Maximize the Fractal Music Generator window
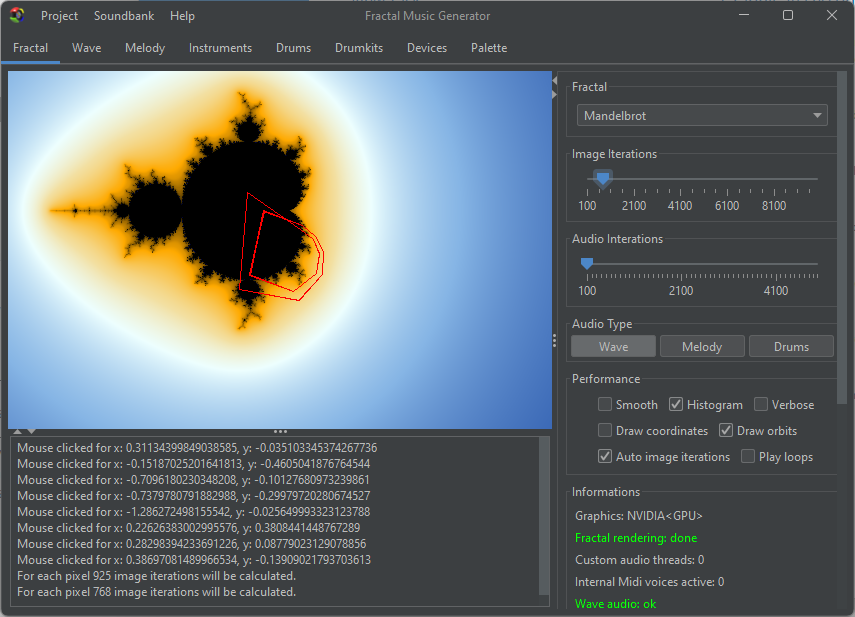This screenshot has height=617, width=855. (x=788, y=15)
